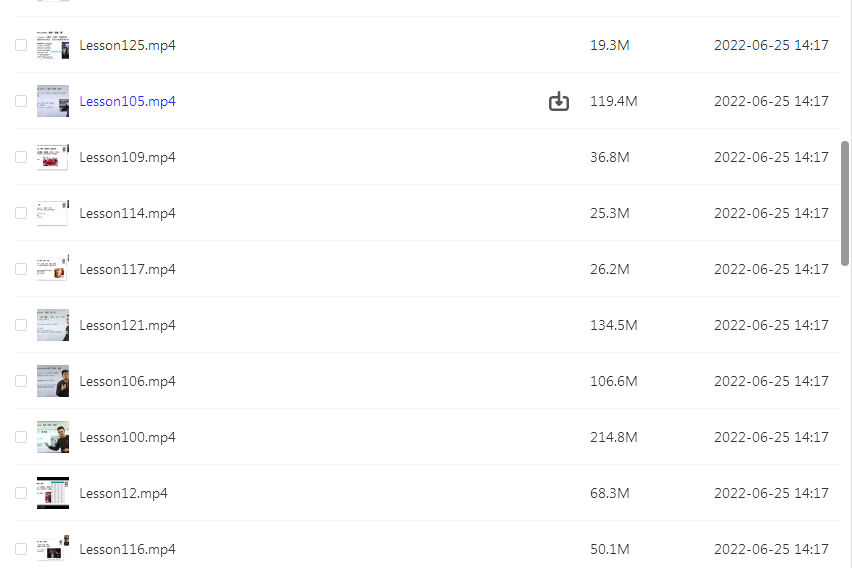This screenshot has width=852, height=568.
Task: Enable the checkbox next to Lesson12.mp4
Action: coord(21,493)
